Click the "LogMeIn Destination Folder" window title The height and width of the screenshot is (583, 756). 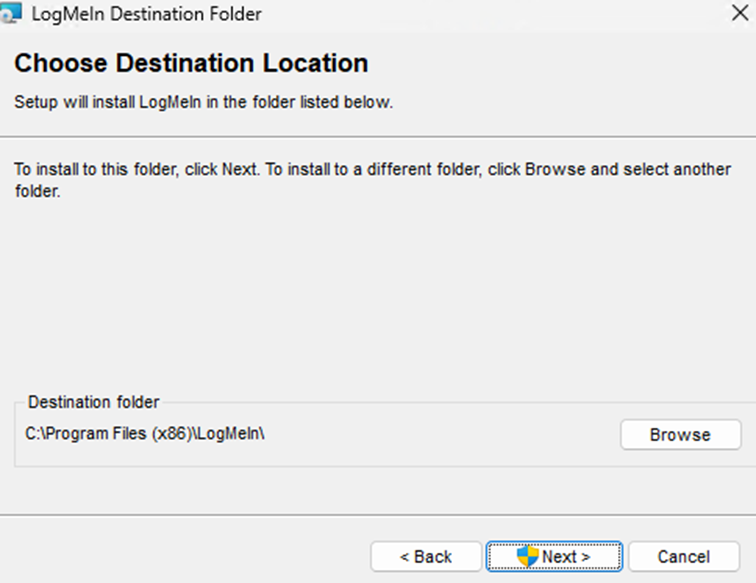[x=147, y=14]
